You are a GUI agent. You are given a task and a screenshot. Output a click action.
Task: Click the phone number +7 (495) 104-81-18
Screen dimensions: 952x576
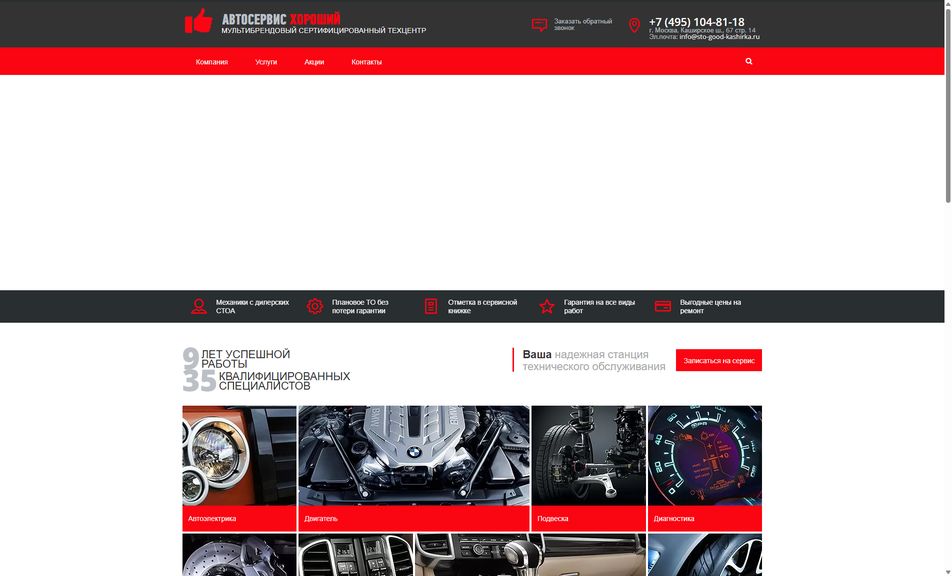point(696,22)
